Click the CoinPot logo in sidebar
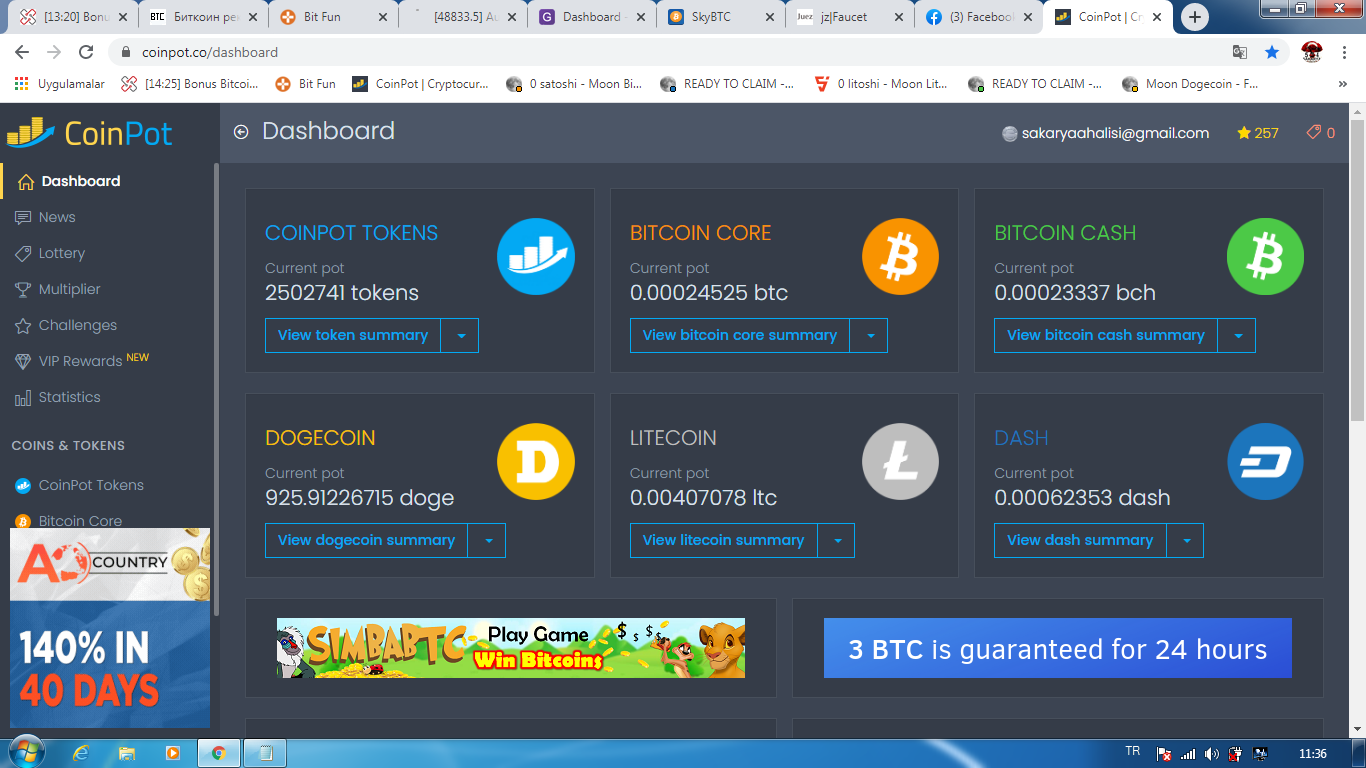Screen dimensions: 1366x768 tap(90, 133)
